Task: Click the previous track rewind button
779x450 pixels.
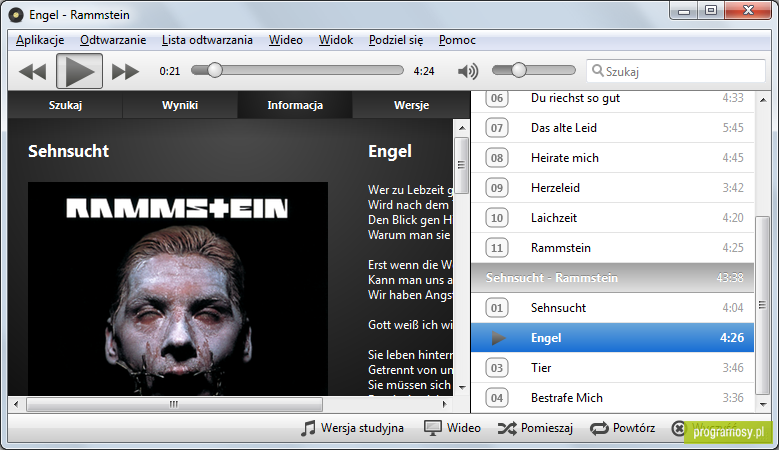Action: pos(32,72)
